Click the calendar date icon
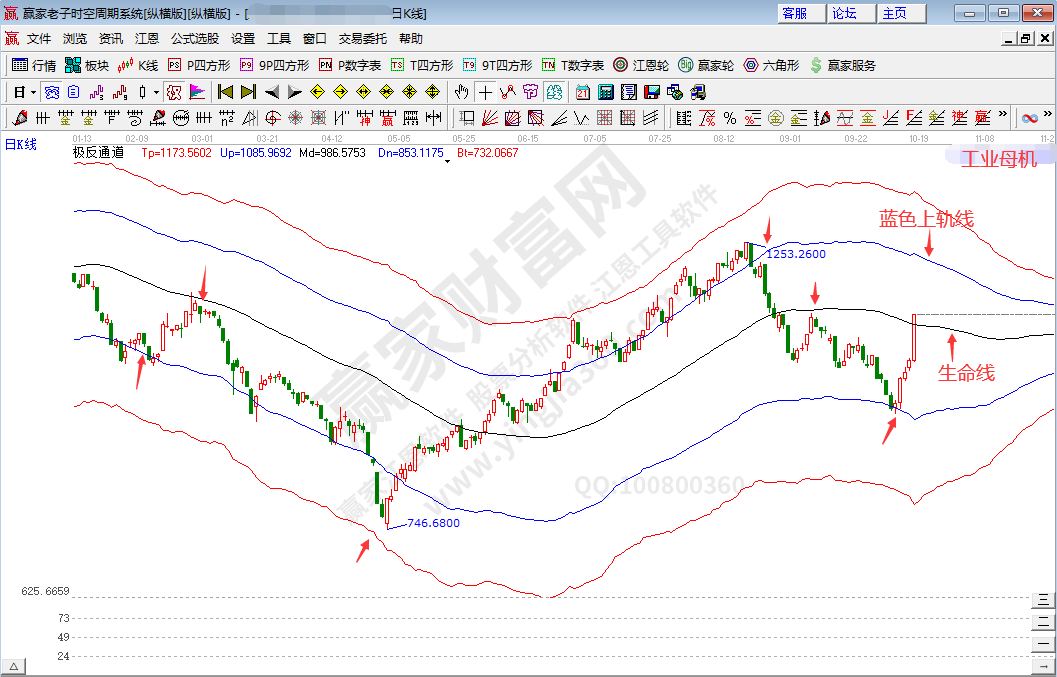The height and width of the screenshot is (677, 1057). pos(583,92)
